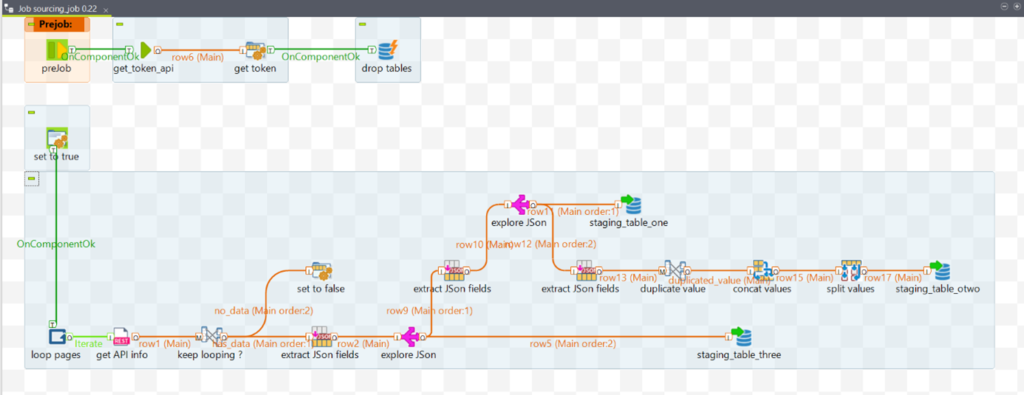Screen dimensions: 1024x395
Task: Click the concat values component icon
Action: [x=761, y=270]
